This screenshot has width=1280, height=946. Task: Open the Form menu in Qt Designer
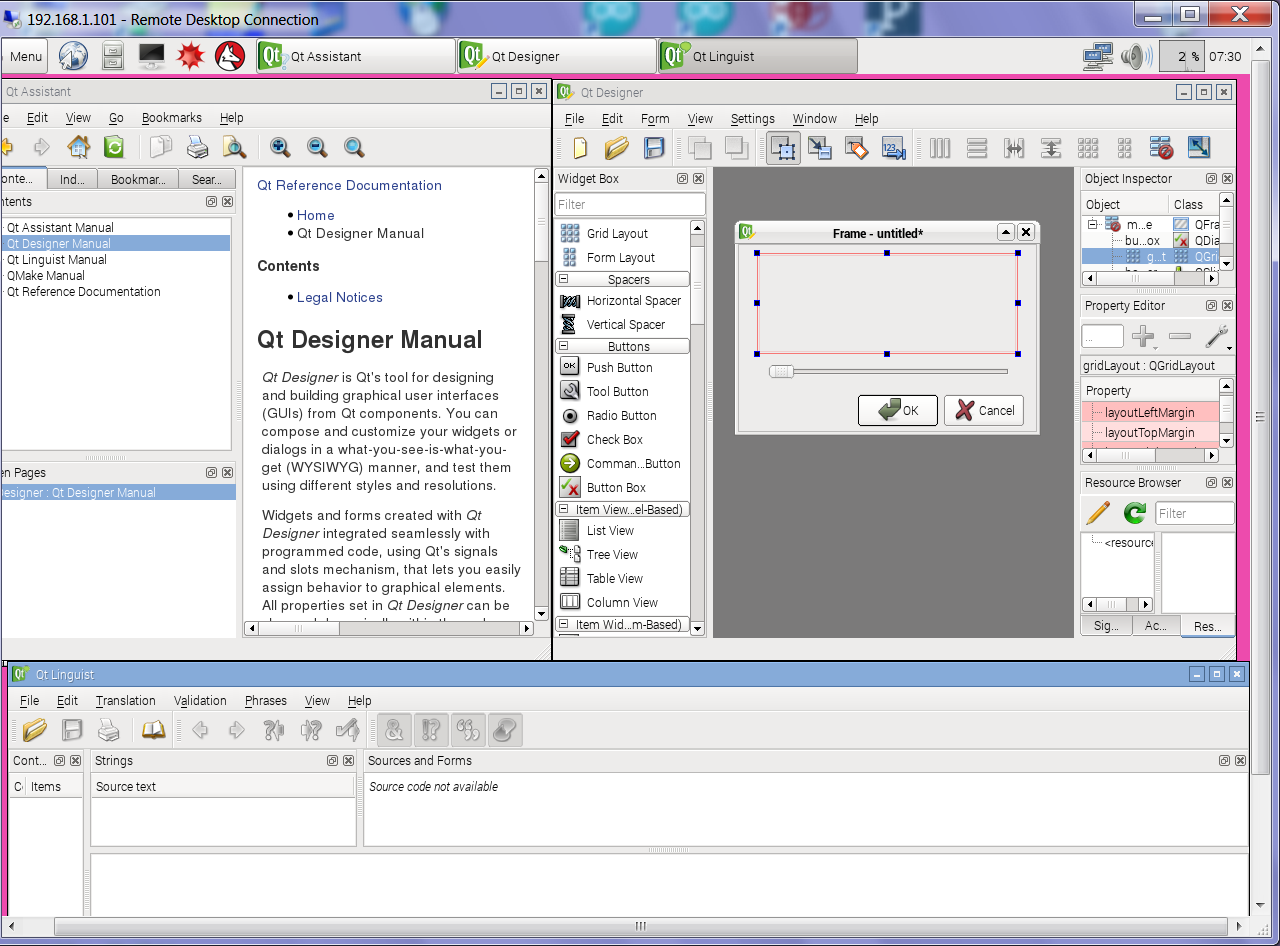[x=655, y=118]
